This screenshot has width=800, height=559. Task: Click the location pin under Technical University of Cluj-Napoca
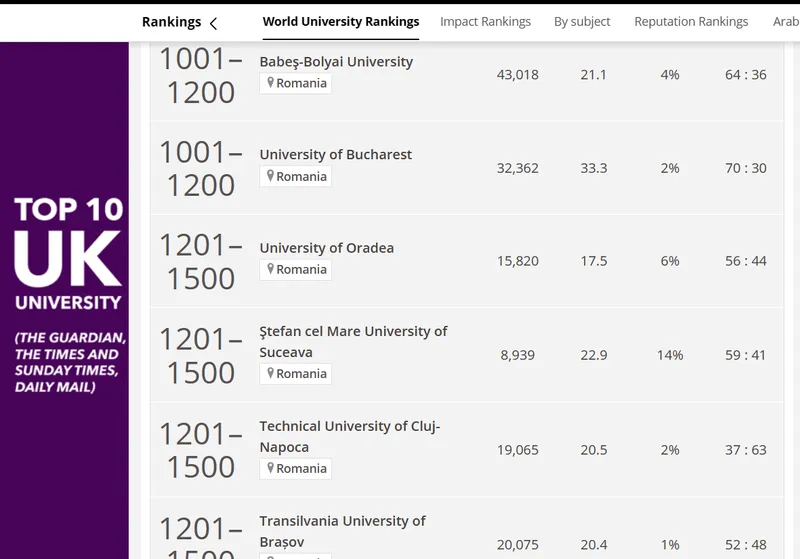click(269, 468)
